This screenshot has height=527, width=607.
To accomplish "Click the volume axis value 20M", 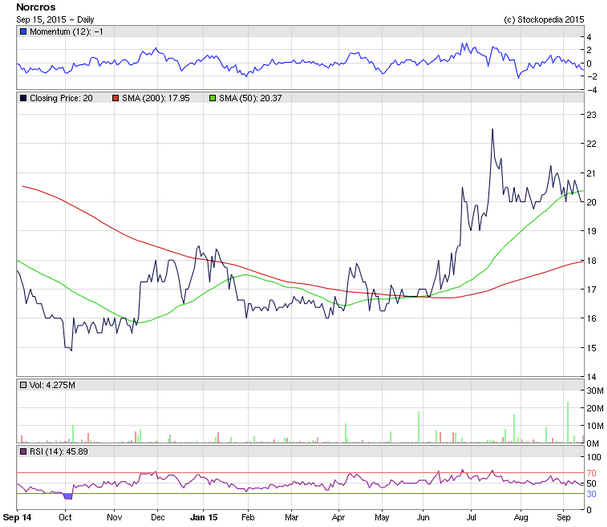I will 595,409.
